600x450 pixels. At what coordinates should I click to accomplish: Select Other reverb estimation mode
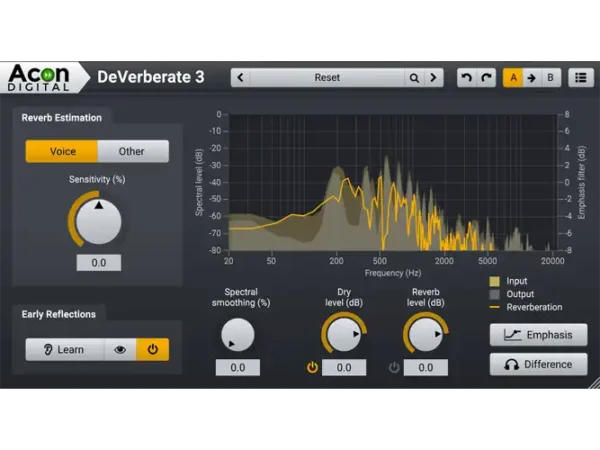coord(133,151)
